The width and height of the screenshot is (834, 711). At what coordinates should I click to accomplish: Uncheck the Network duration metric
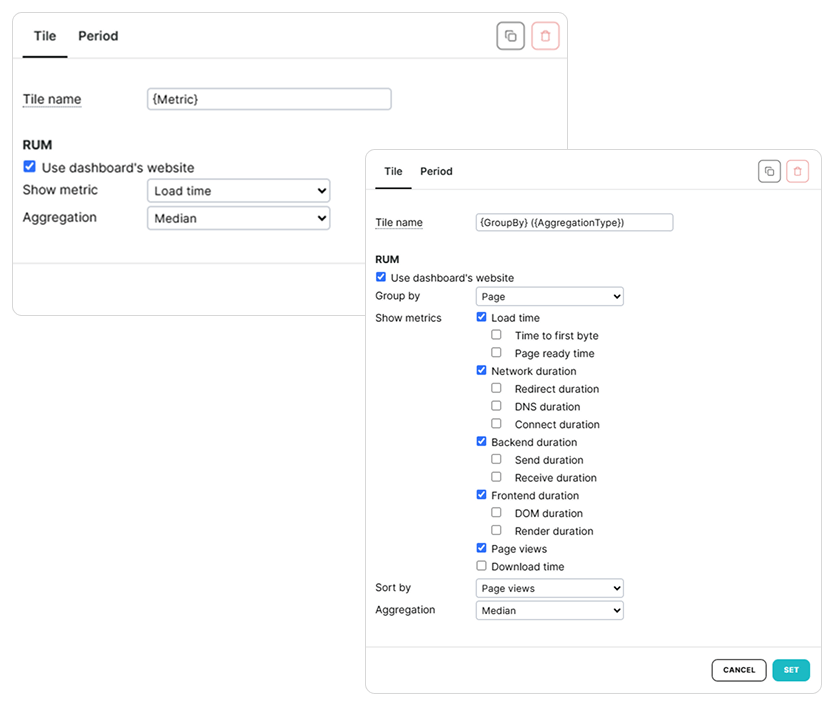pos(482,371)
